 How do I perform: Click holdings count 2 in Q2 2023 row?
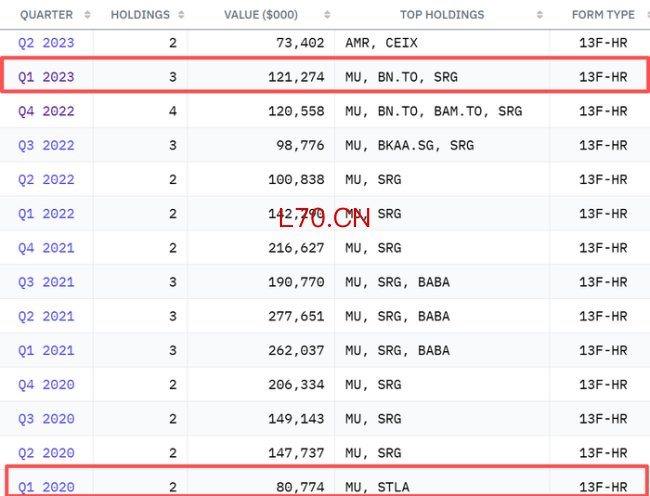click(173, 43)
